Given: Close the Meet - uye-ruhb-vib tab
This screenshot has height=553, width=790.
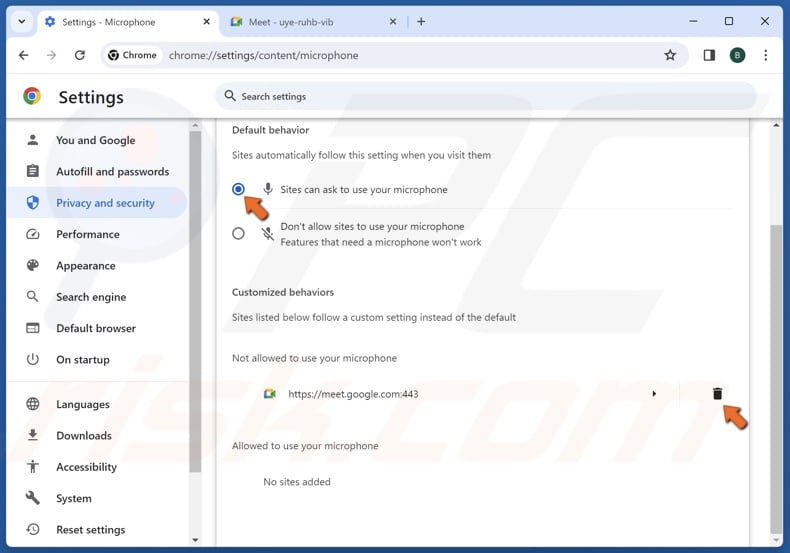Looking at the screenshot, I should pyautogui.click(x=393, y=22).
